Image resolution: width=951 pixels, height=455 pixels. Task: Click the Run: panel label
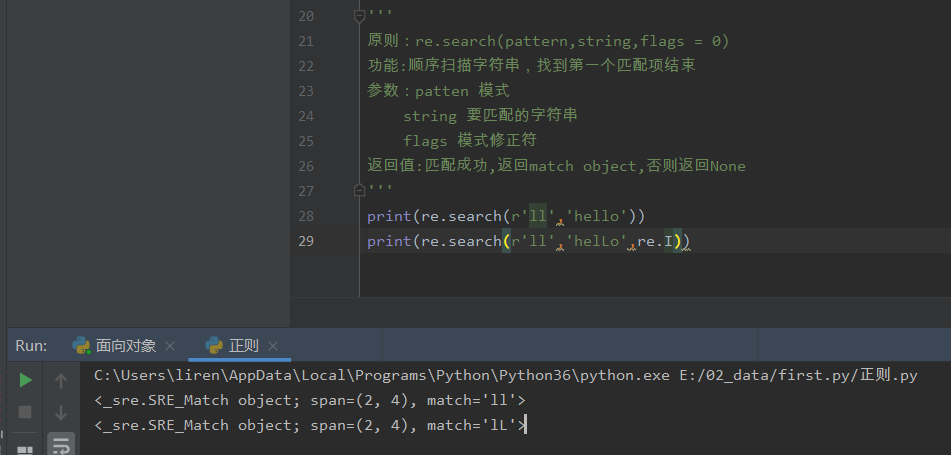[x=31, y=346]
